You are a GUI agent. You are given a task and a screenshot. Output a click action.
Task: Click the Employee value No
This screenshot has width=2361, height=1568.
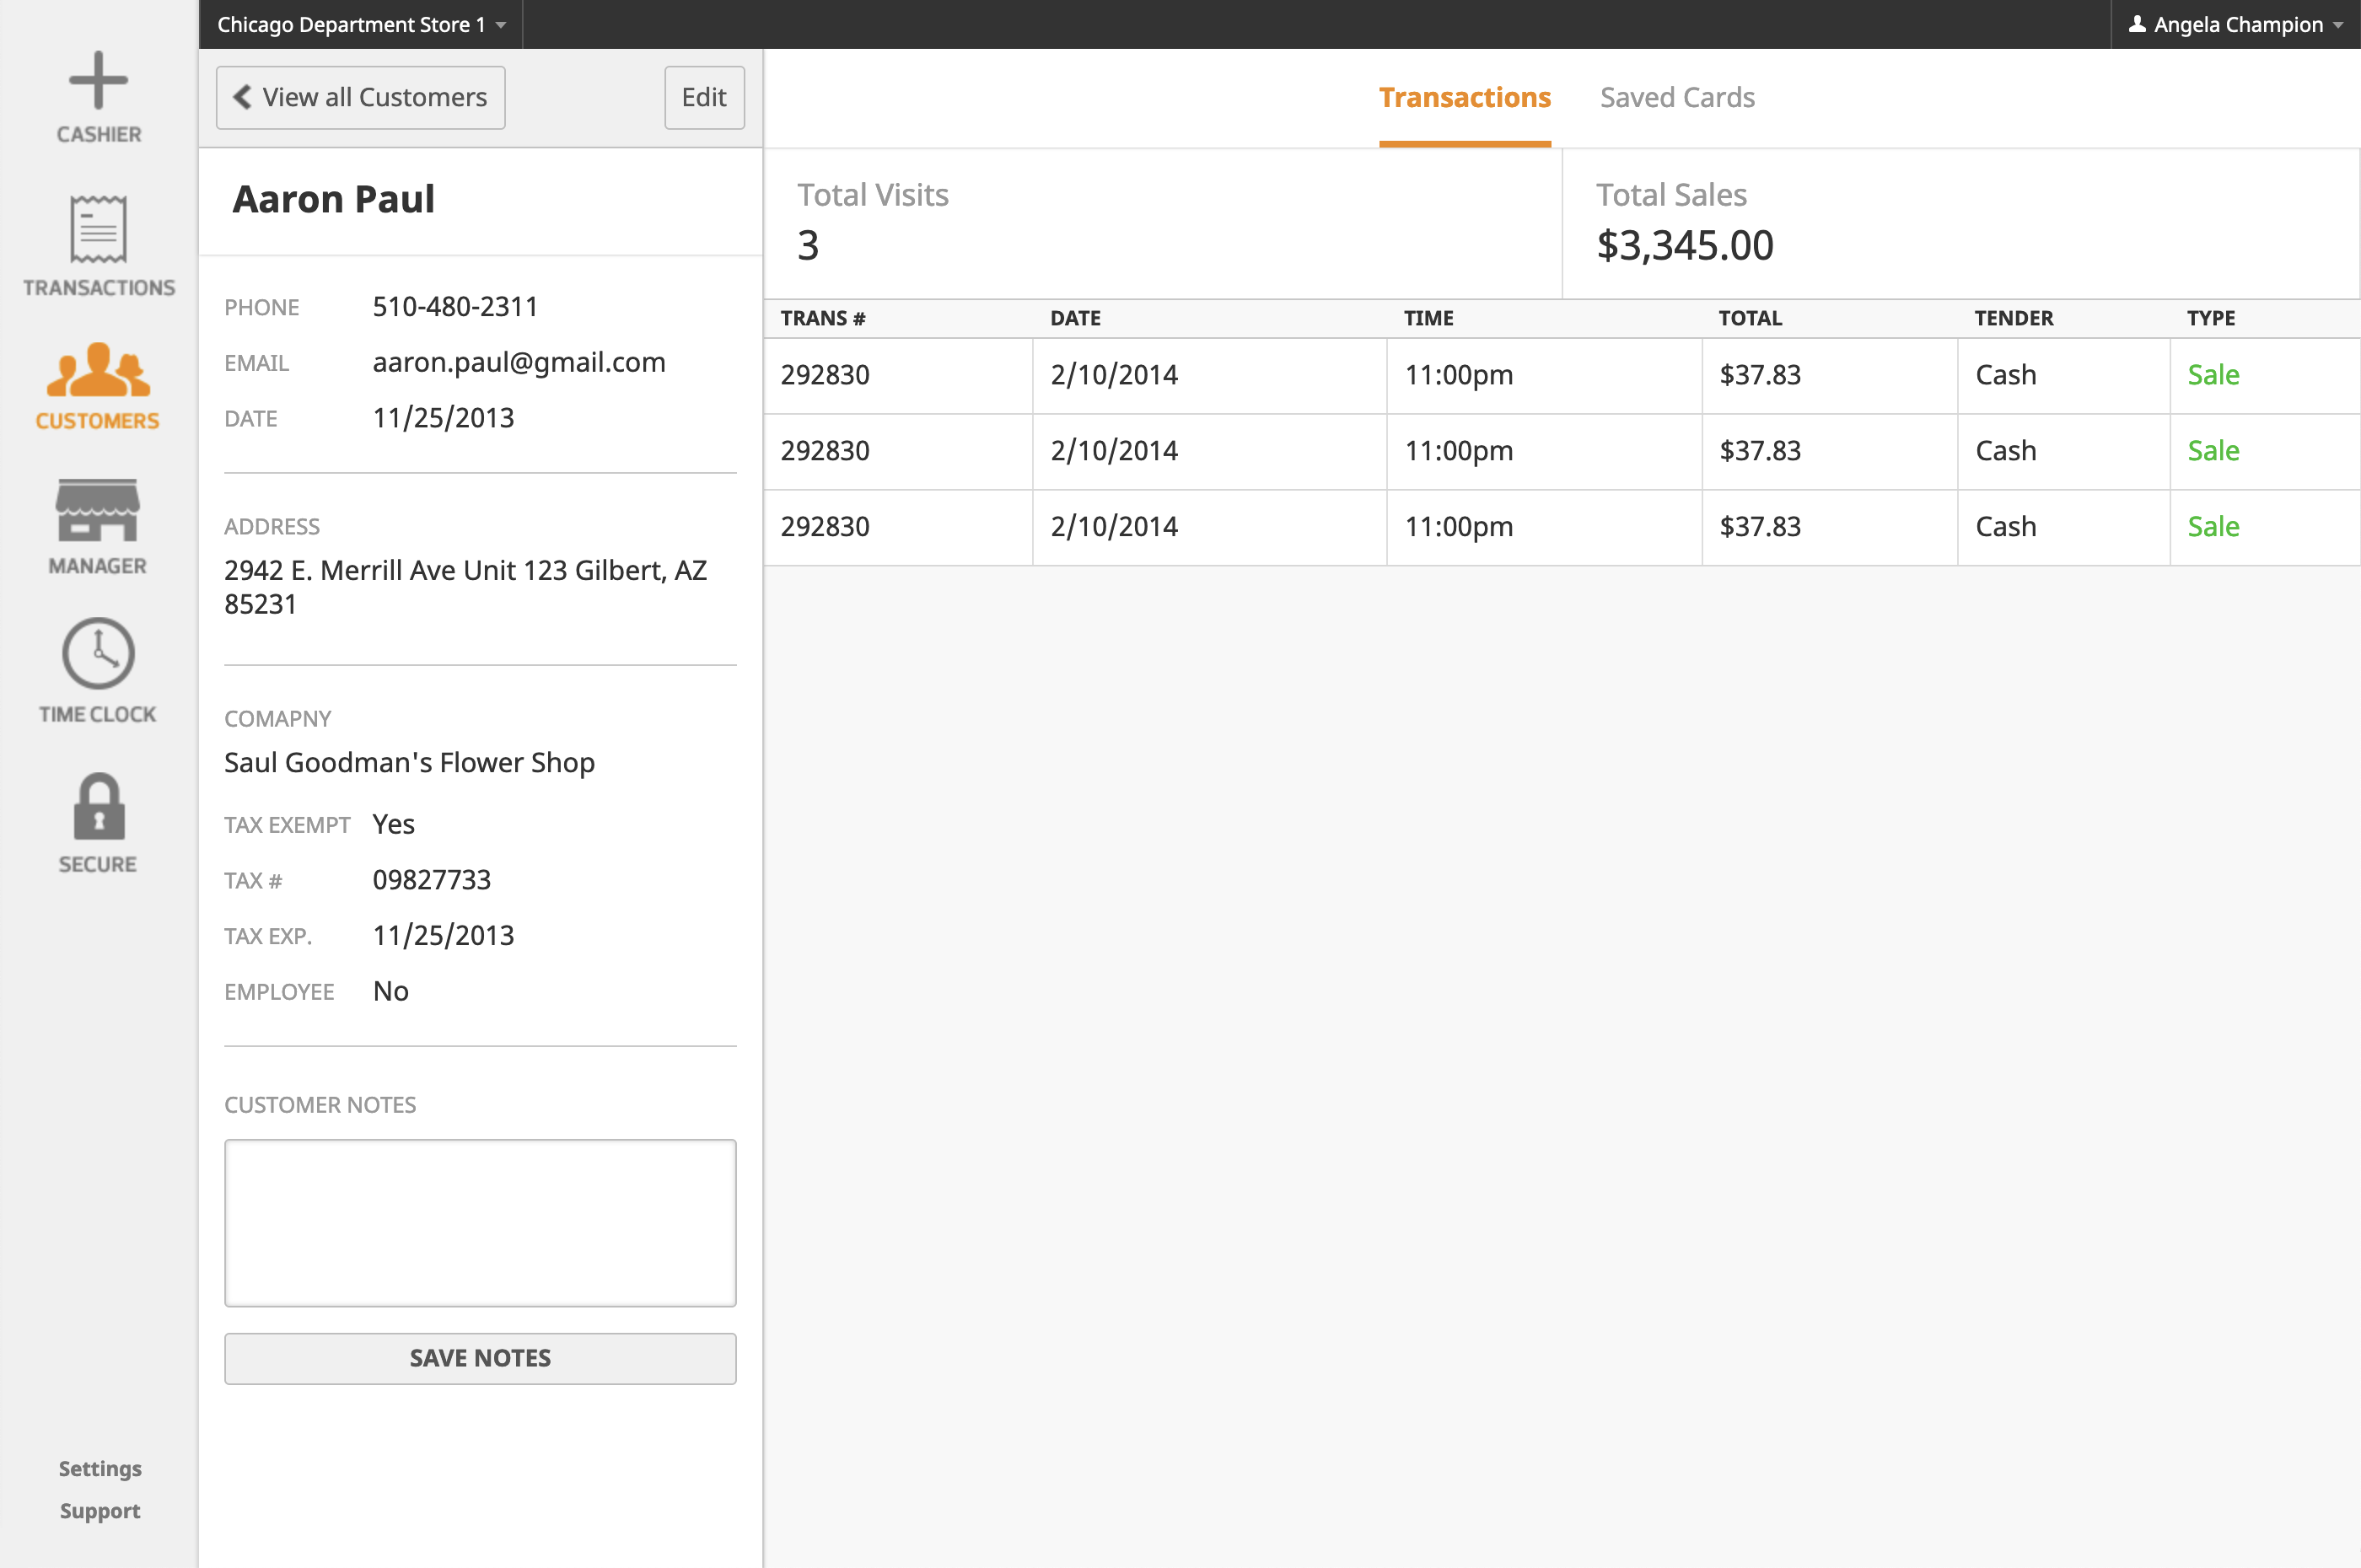(x=390, y=991)
